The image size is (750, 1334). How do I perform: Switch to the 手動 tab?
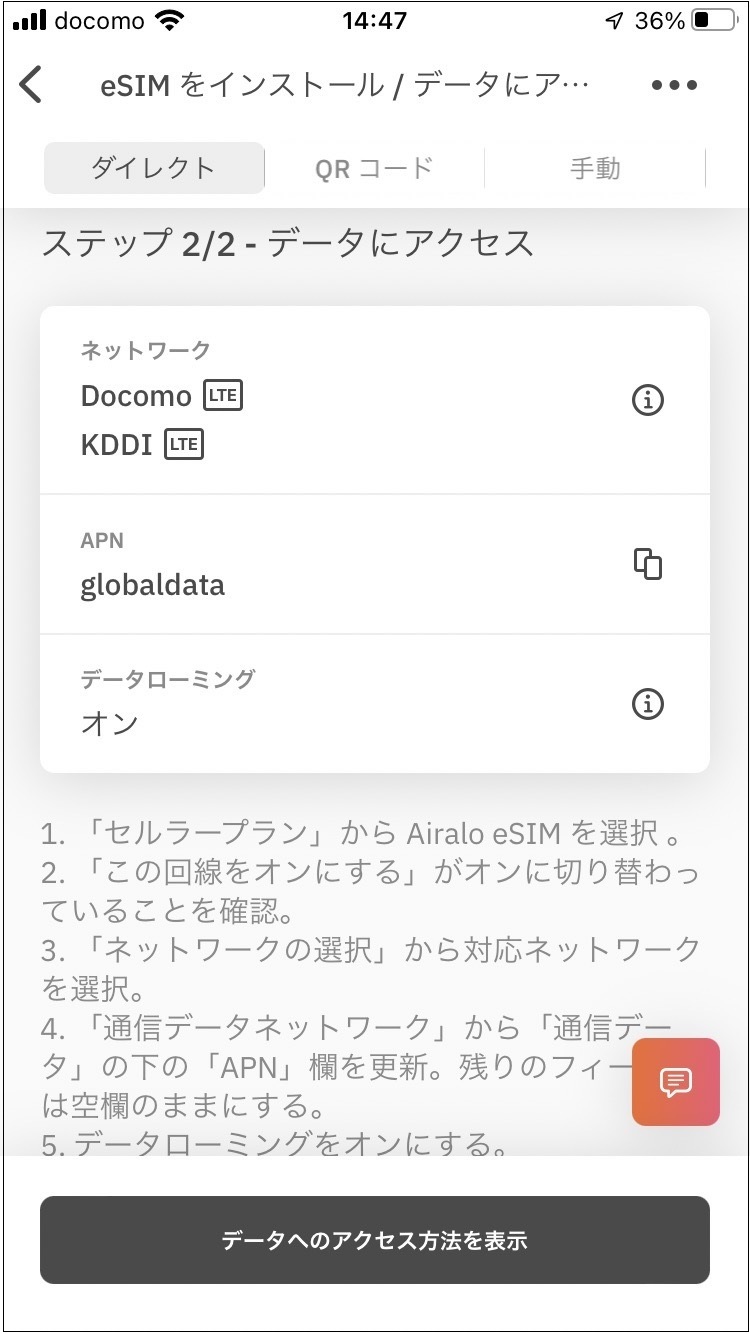pos(595,168)
